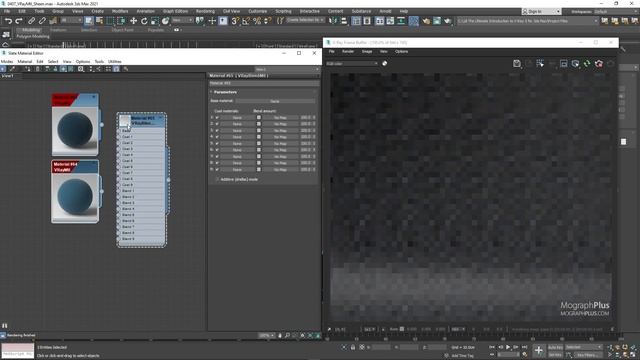Click the Redo arrow in main toolbar
Image resolution: width=640 pixels, height=360 pixels.
point(19,21)
